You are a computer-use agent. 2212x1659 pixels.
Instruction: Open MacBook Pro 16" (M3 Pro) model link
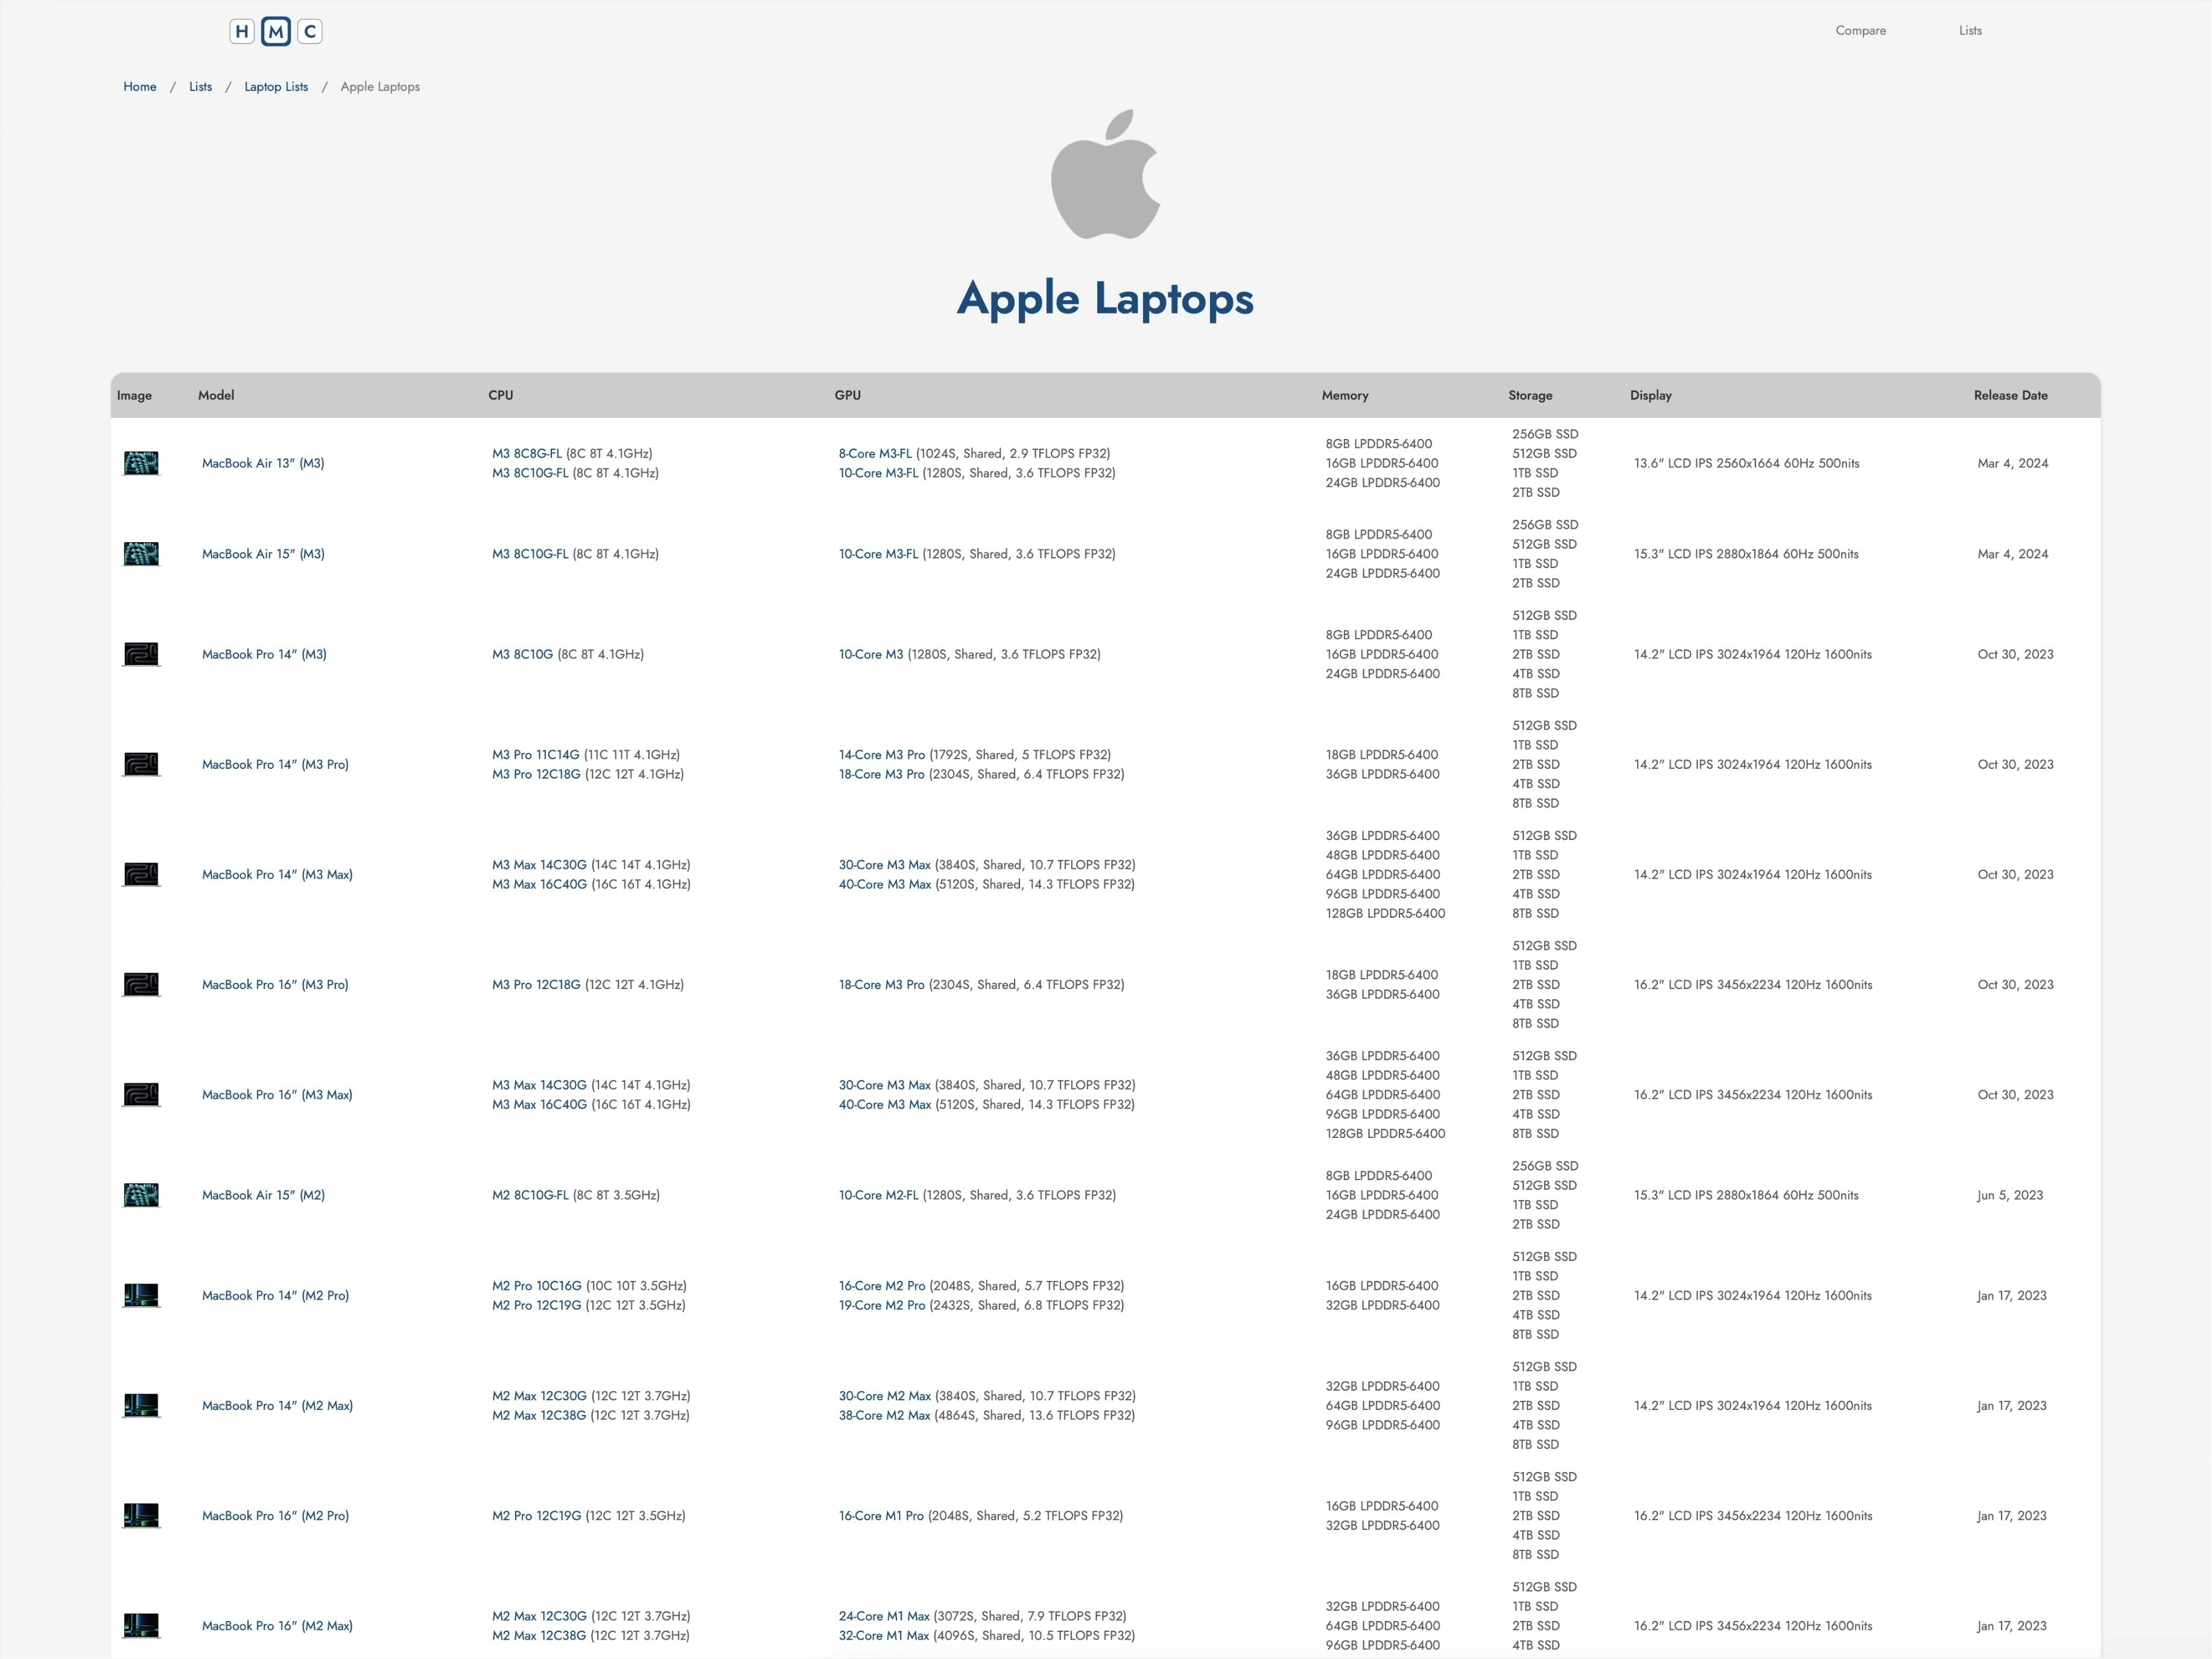pyautogui.click(x=275, y=984)
